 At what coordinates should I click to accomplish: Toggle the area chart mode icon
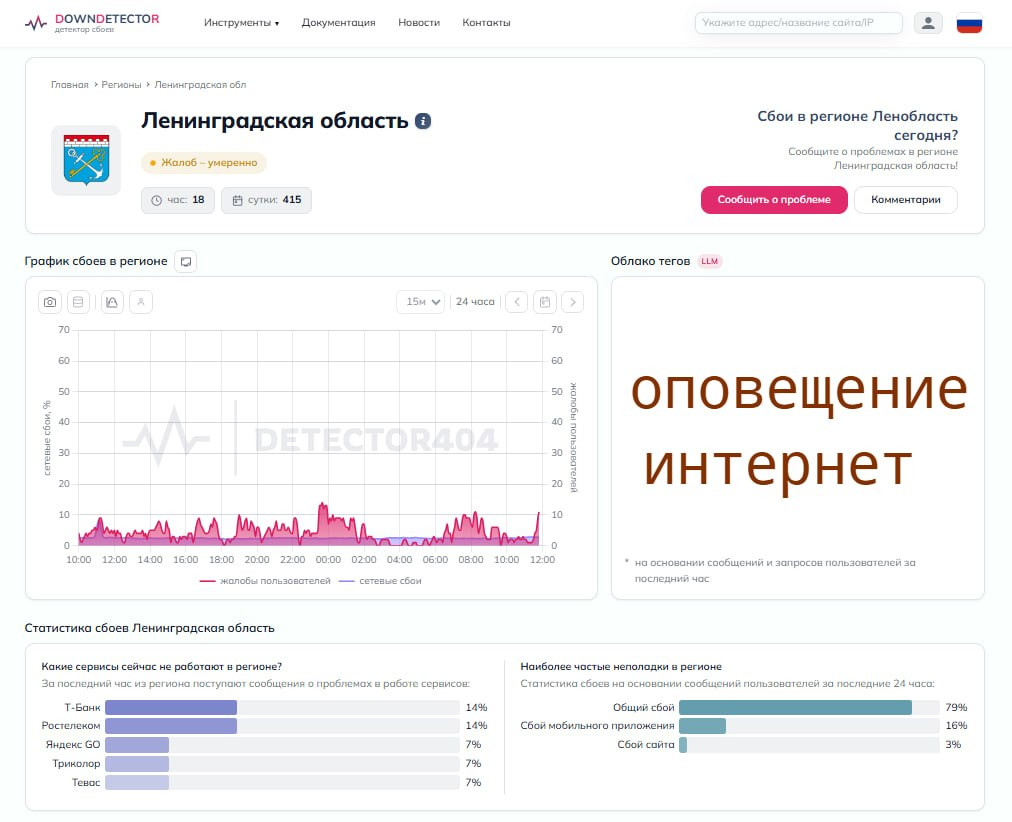pos(112,302)
